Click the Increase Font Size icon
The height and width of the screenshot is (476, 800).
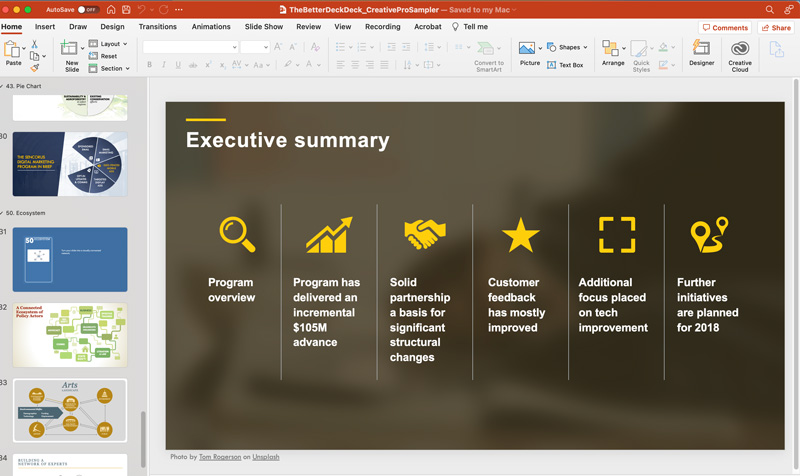[x=278, y=47]
